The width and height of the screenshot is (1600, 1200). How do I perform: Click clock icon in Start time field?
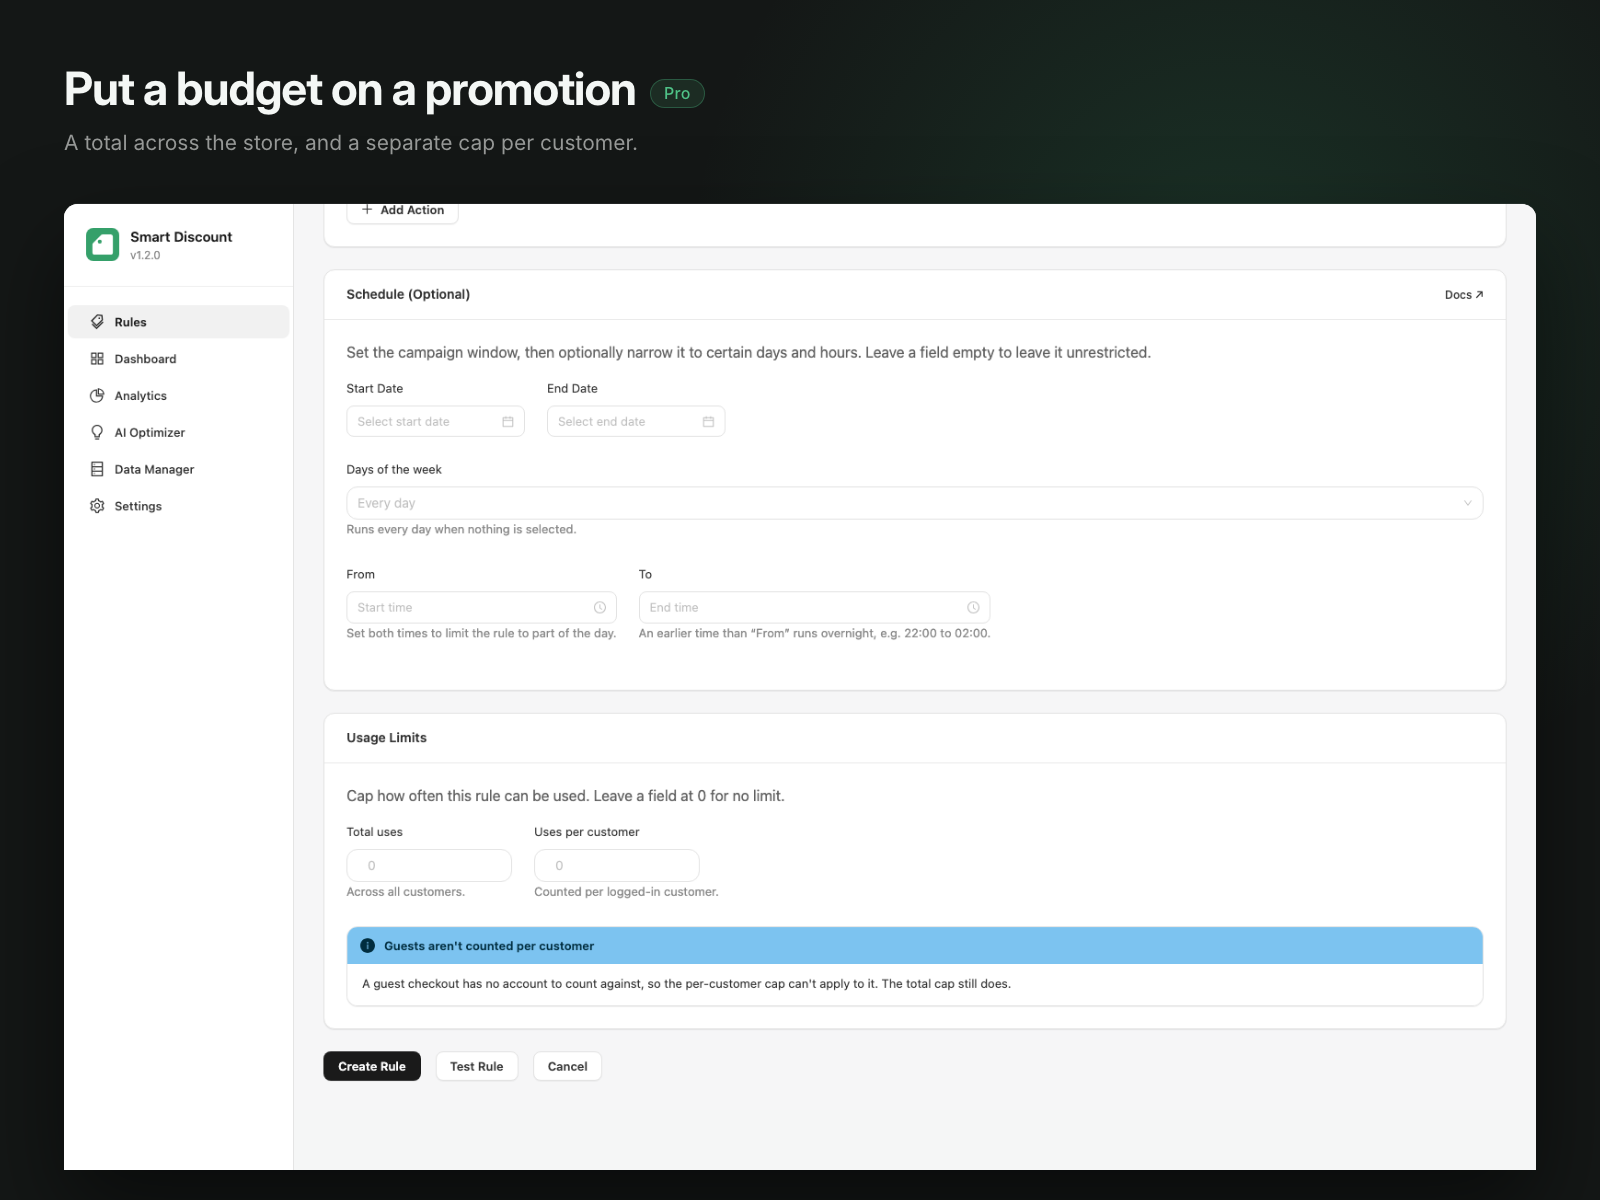point(600,608)
